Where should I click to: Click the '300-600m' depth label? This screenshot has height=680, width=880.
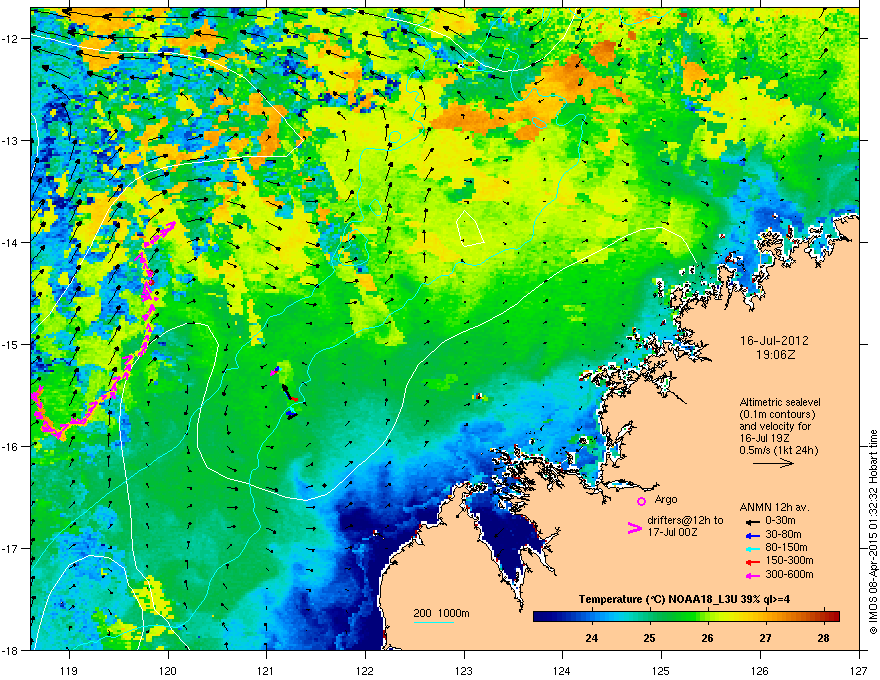click(789, 574)
